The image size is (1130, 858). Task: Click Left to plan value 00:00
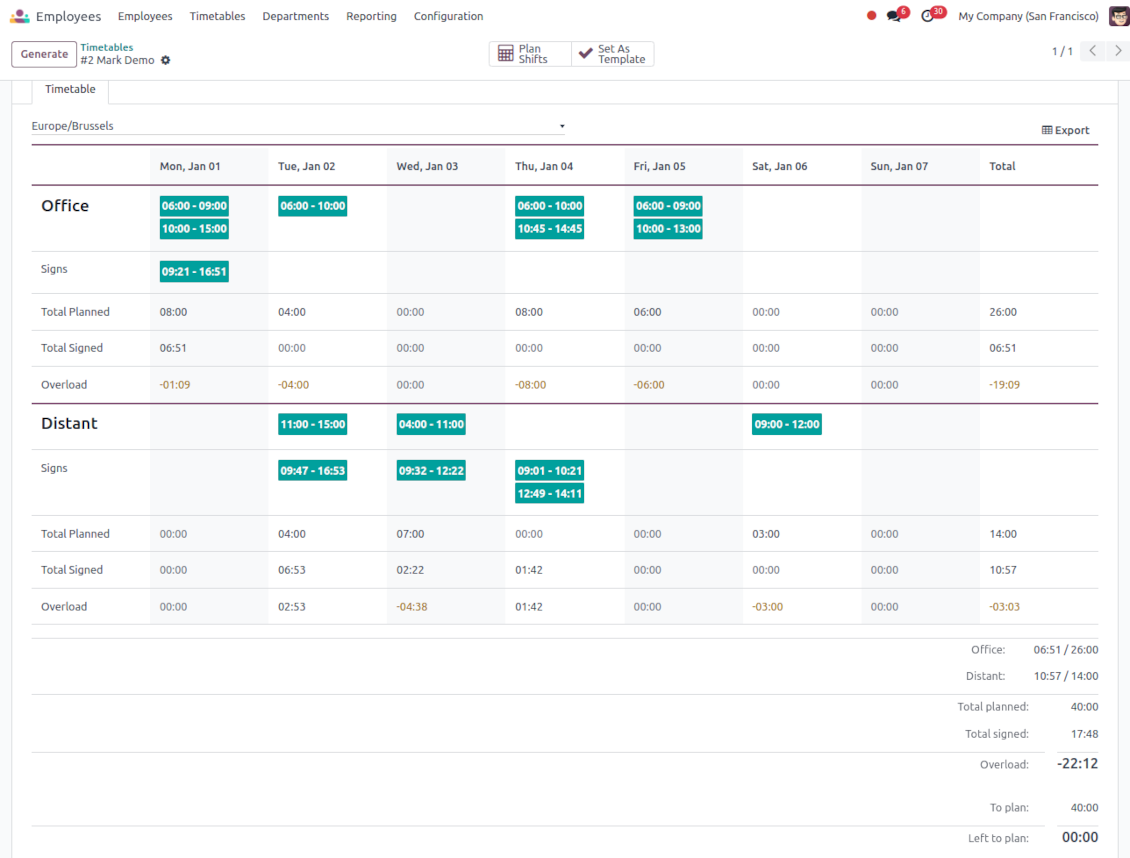click(x=1080, y=838)
